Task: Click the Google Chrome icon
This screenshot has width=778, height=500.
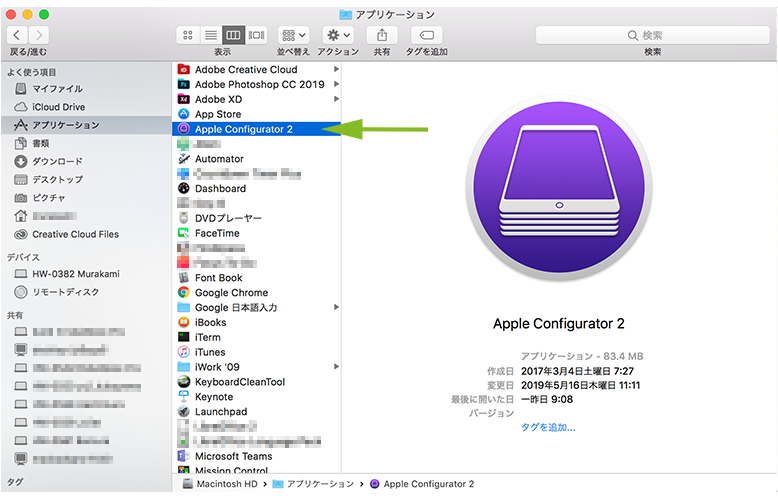Action: pyautogui.click(x=184, y=293)
